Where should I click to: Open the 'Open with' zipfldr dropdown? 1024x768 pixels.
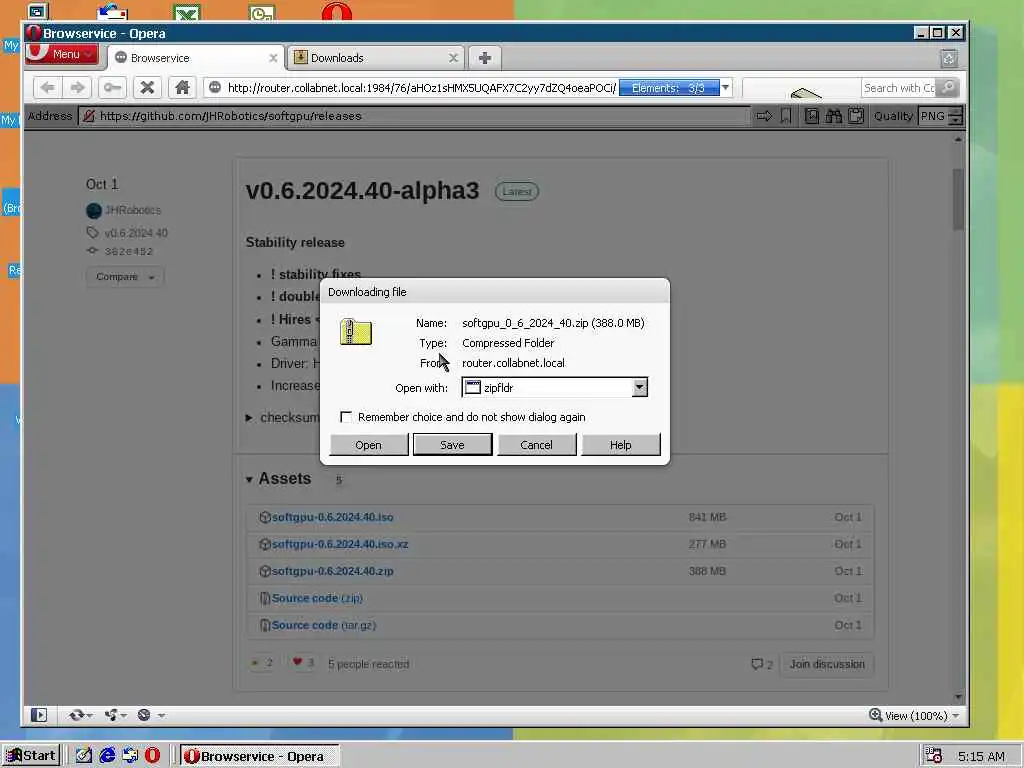(639, 387)
